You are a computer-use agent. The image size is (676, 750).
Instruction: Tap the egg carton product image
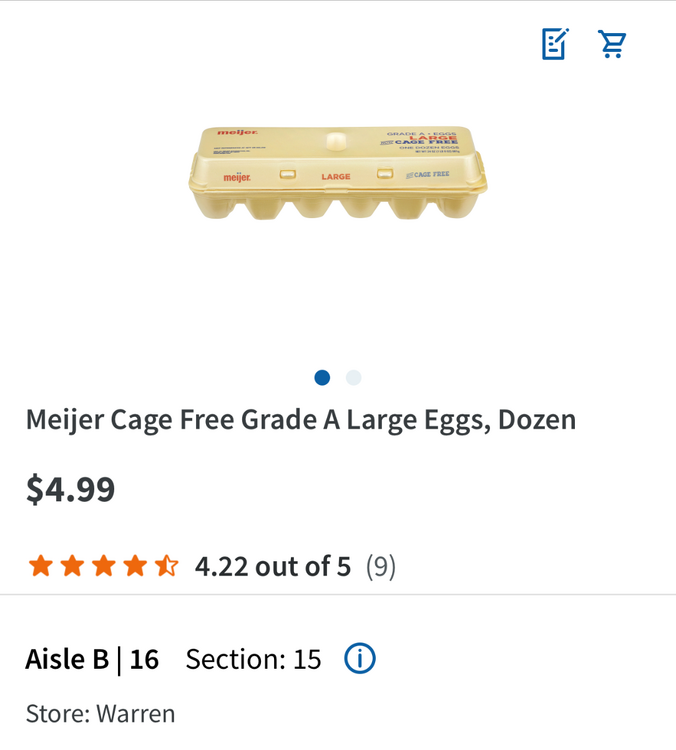[x=338, y=174]
